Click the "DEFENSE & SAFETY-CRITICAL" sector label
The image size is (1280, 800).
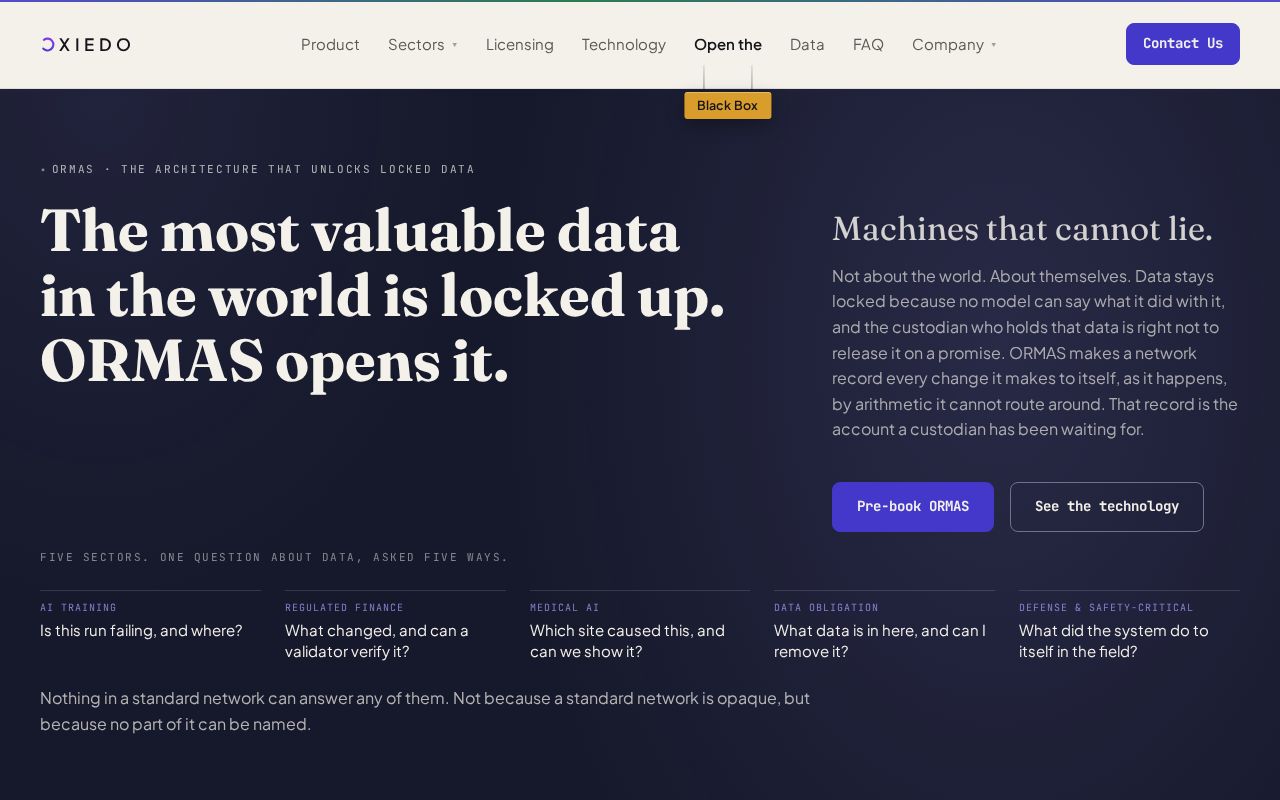(1106, 607)
